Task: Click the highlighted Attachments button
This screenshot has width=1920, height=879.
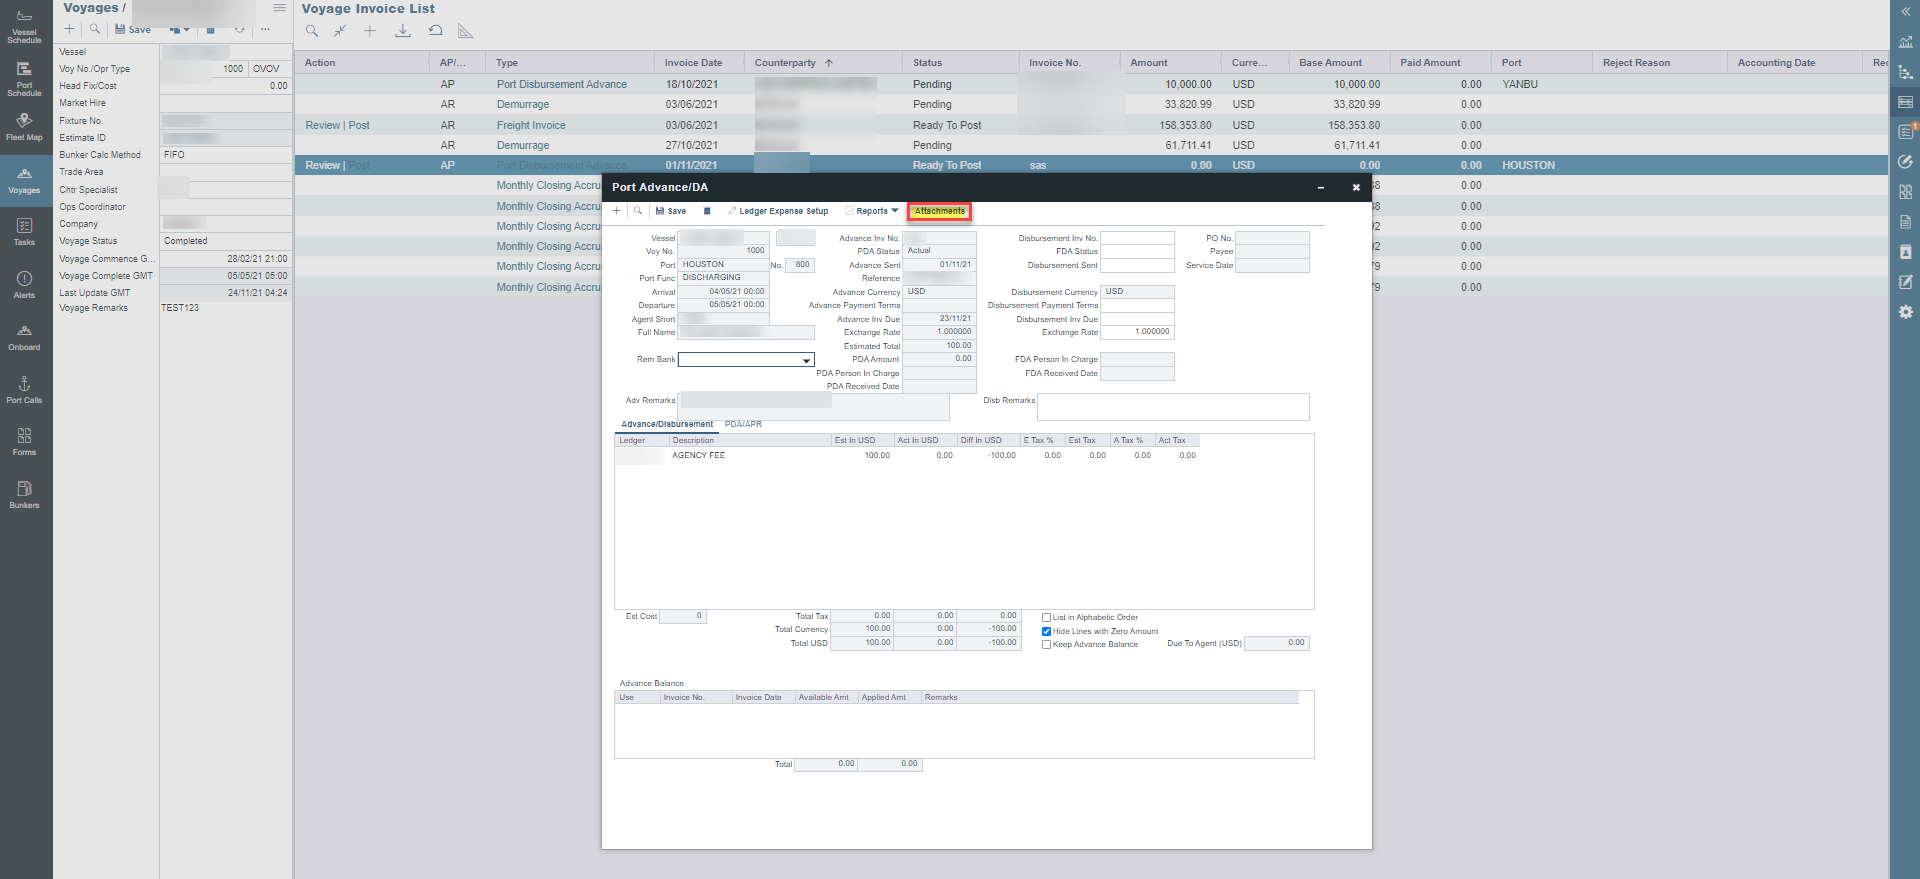Action: [x=939, y=211]
